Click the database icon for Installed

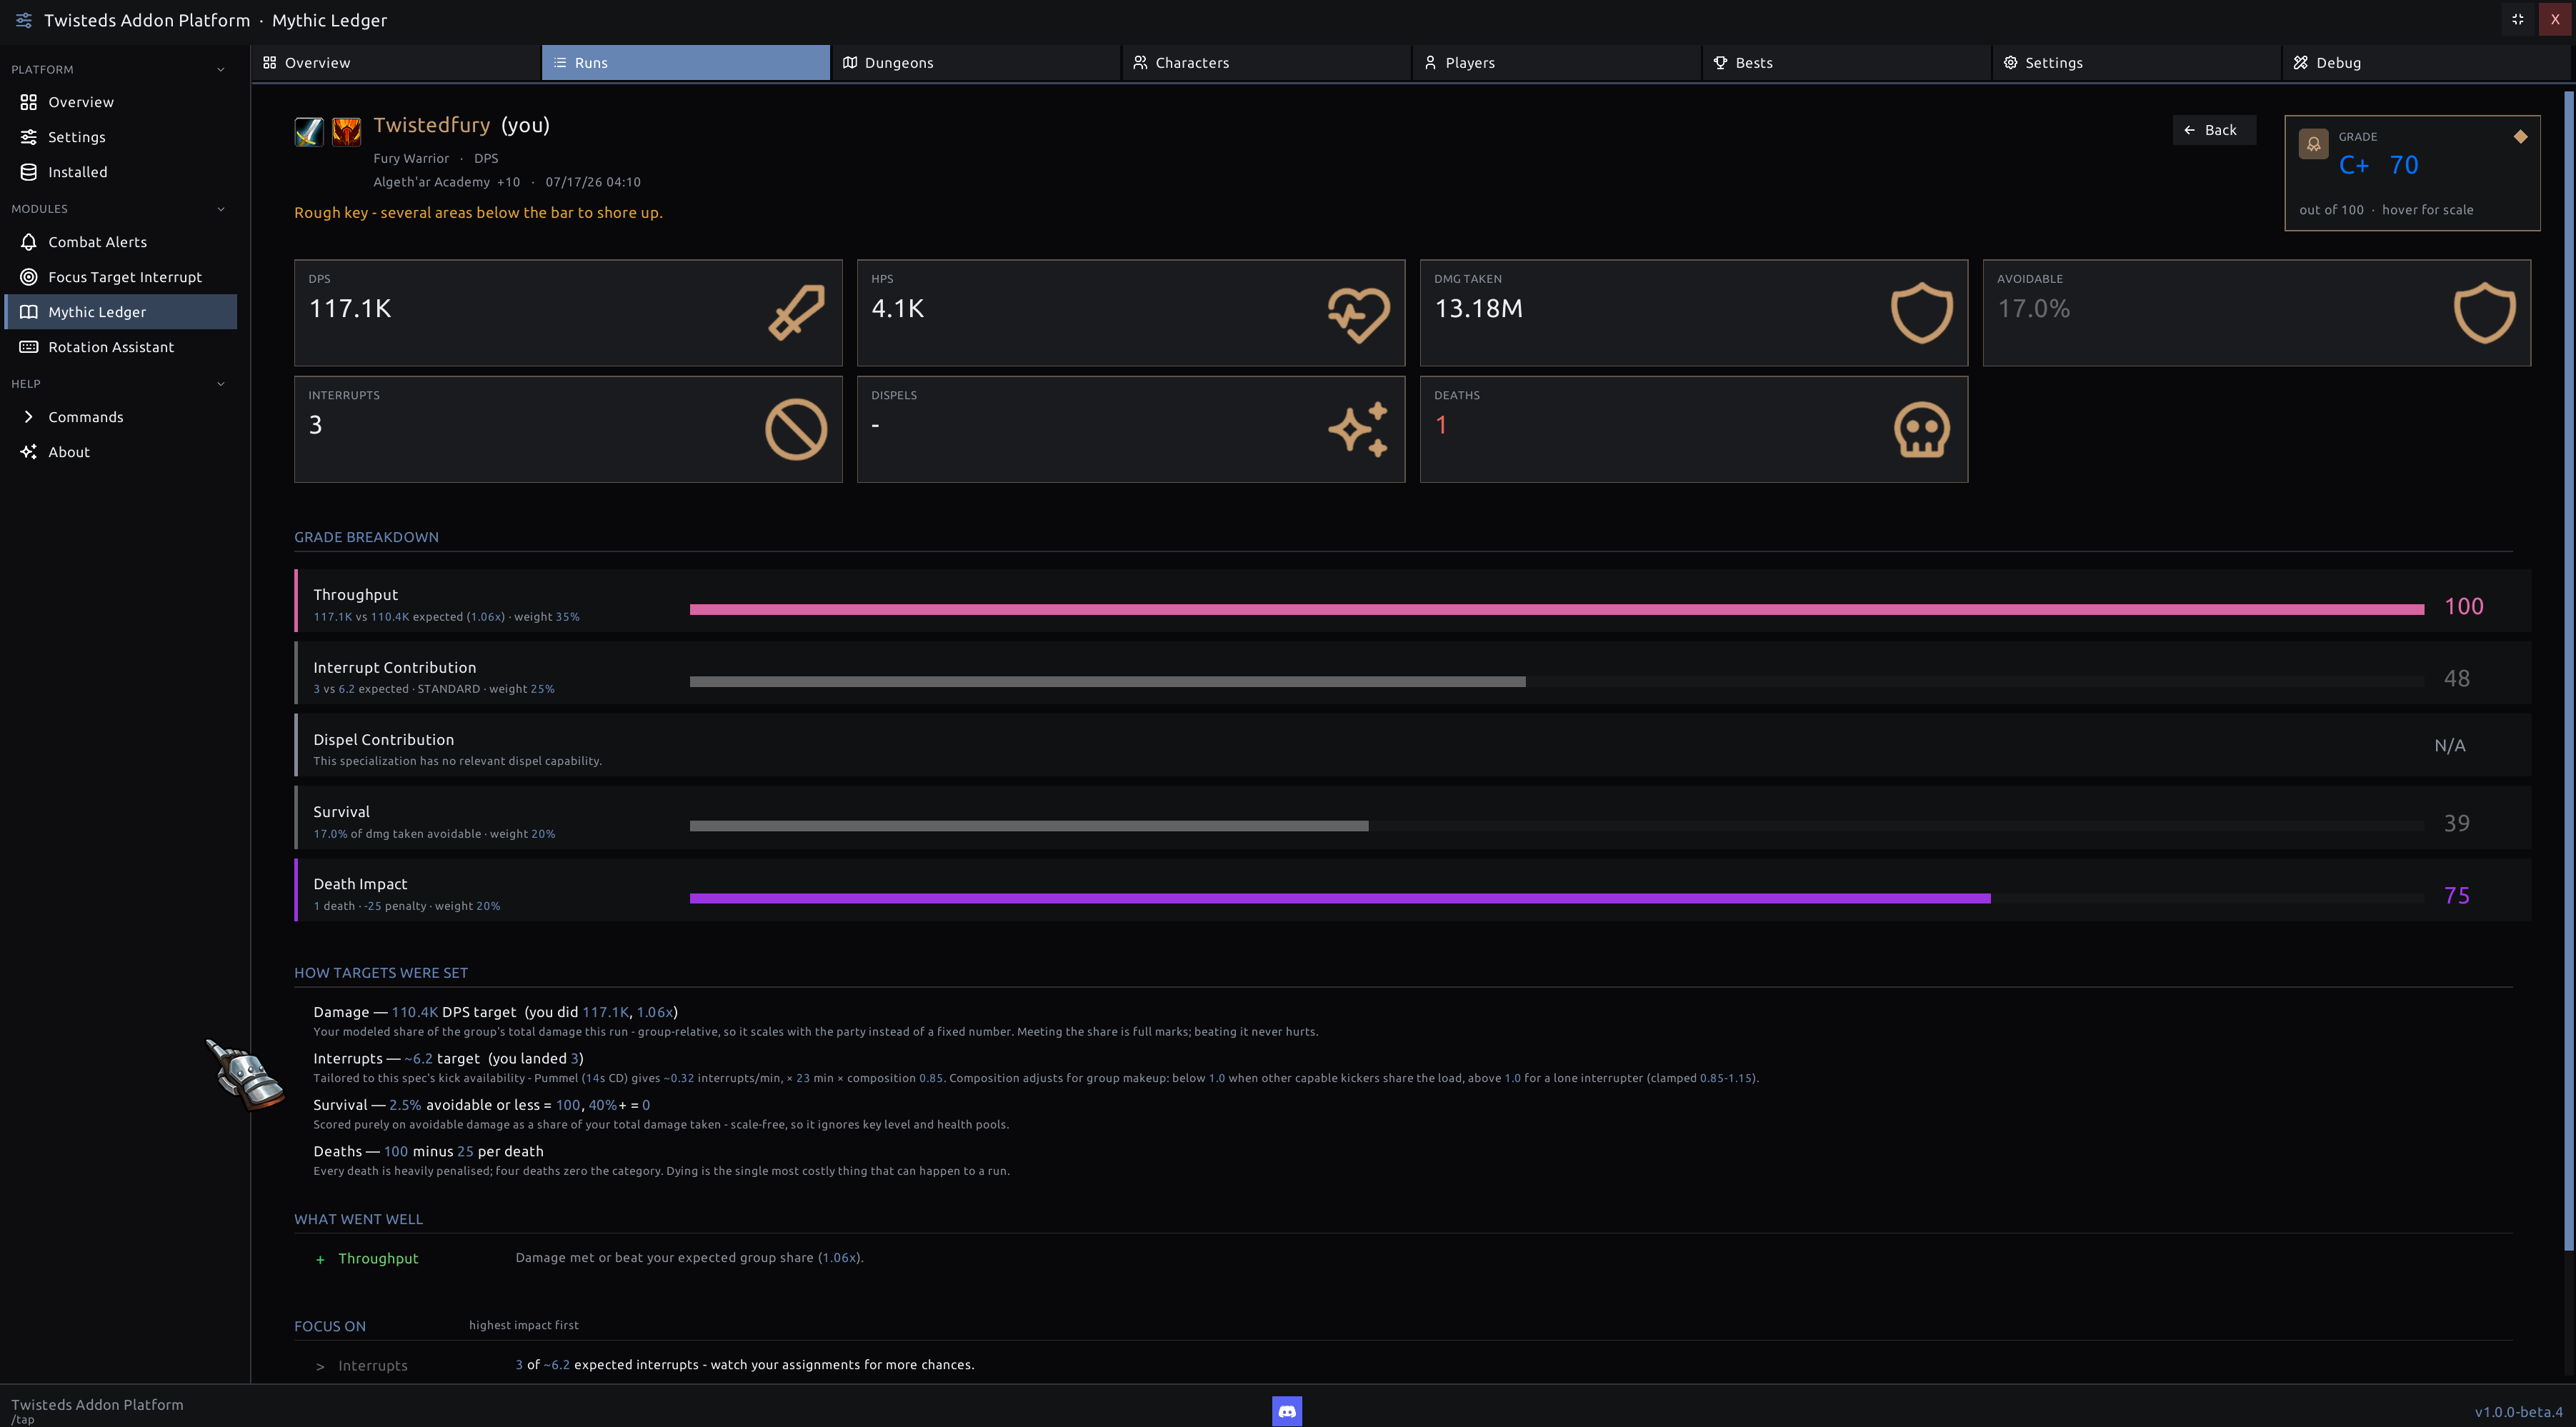point(29,172)
